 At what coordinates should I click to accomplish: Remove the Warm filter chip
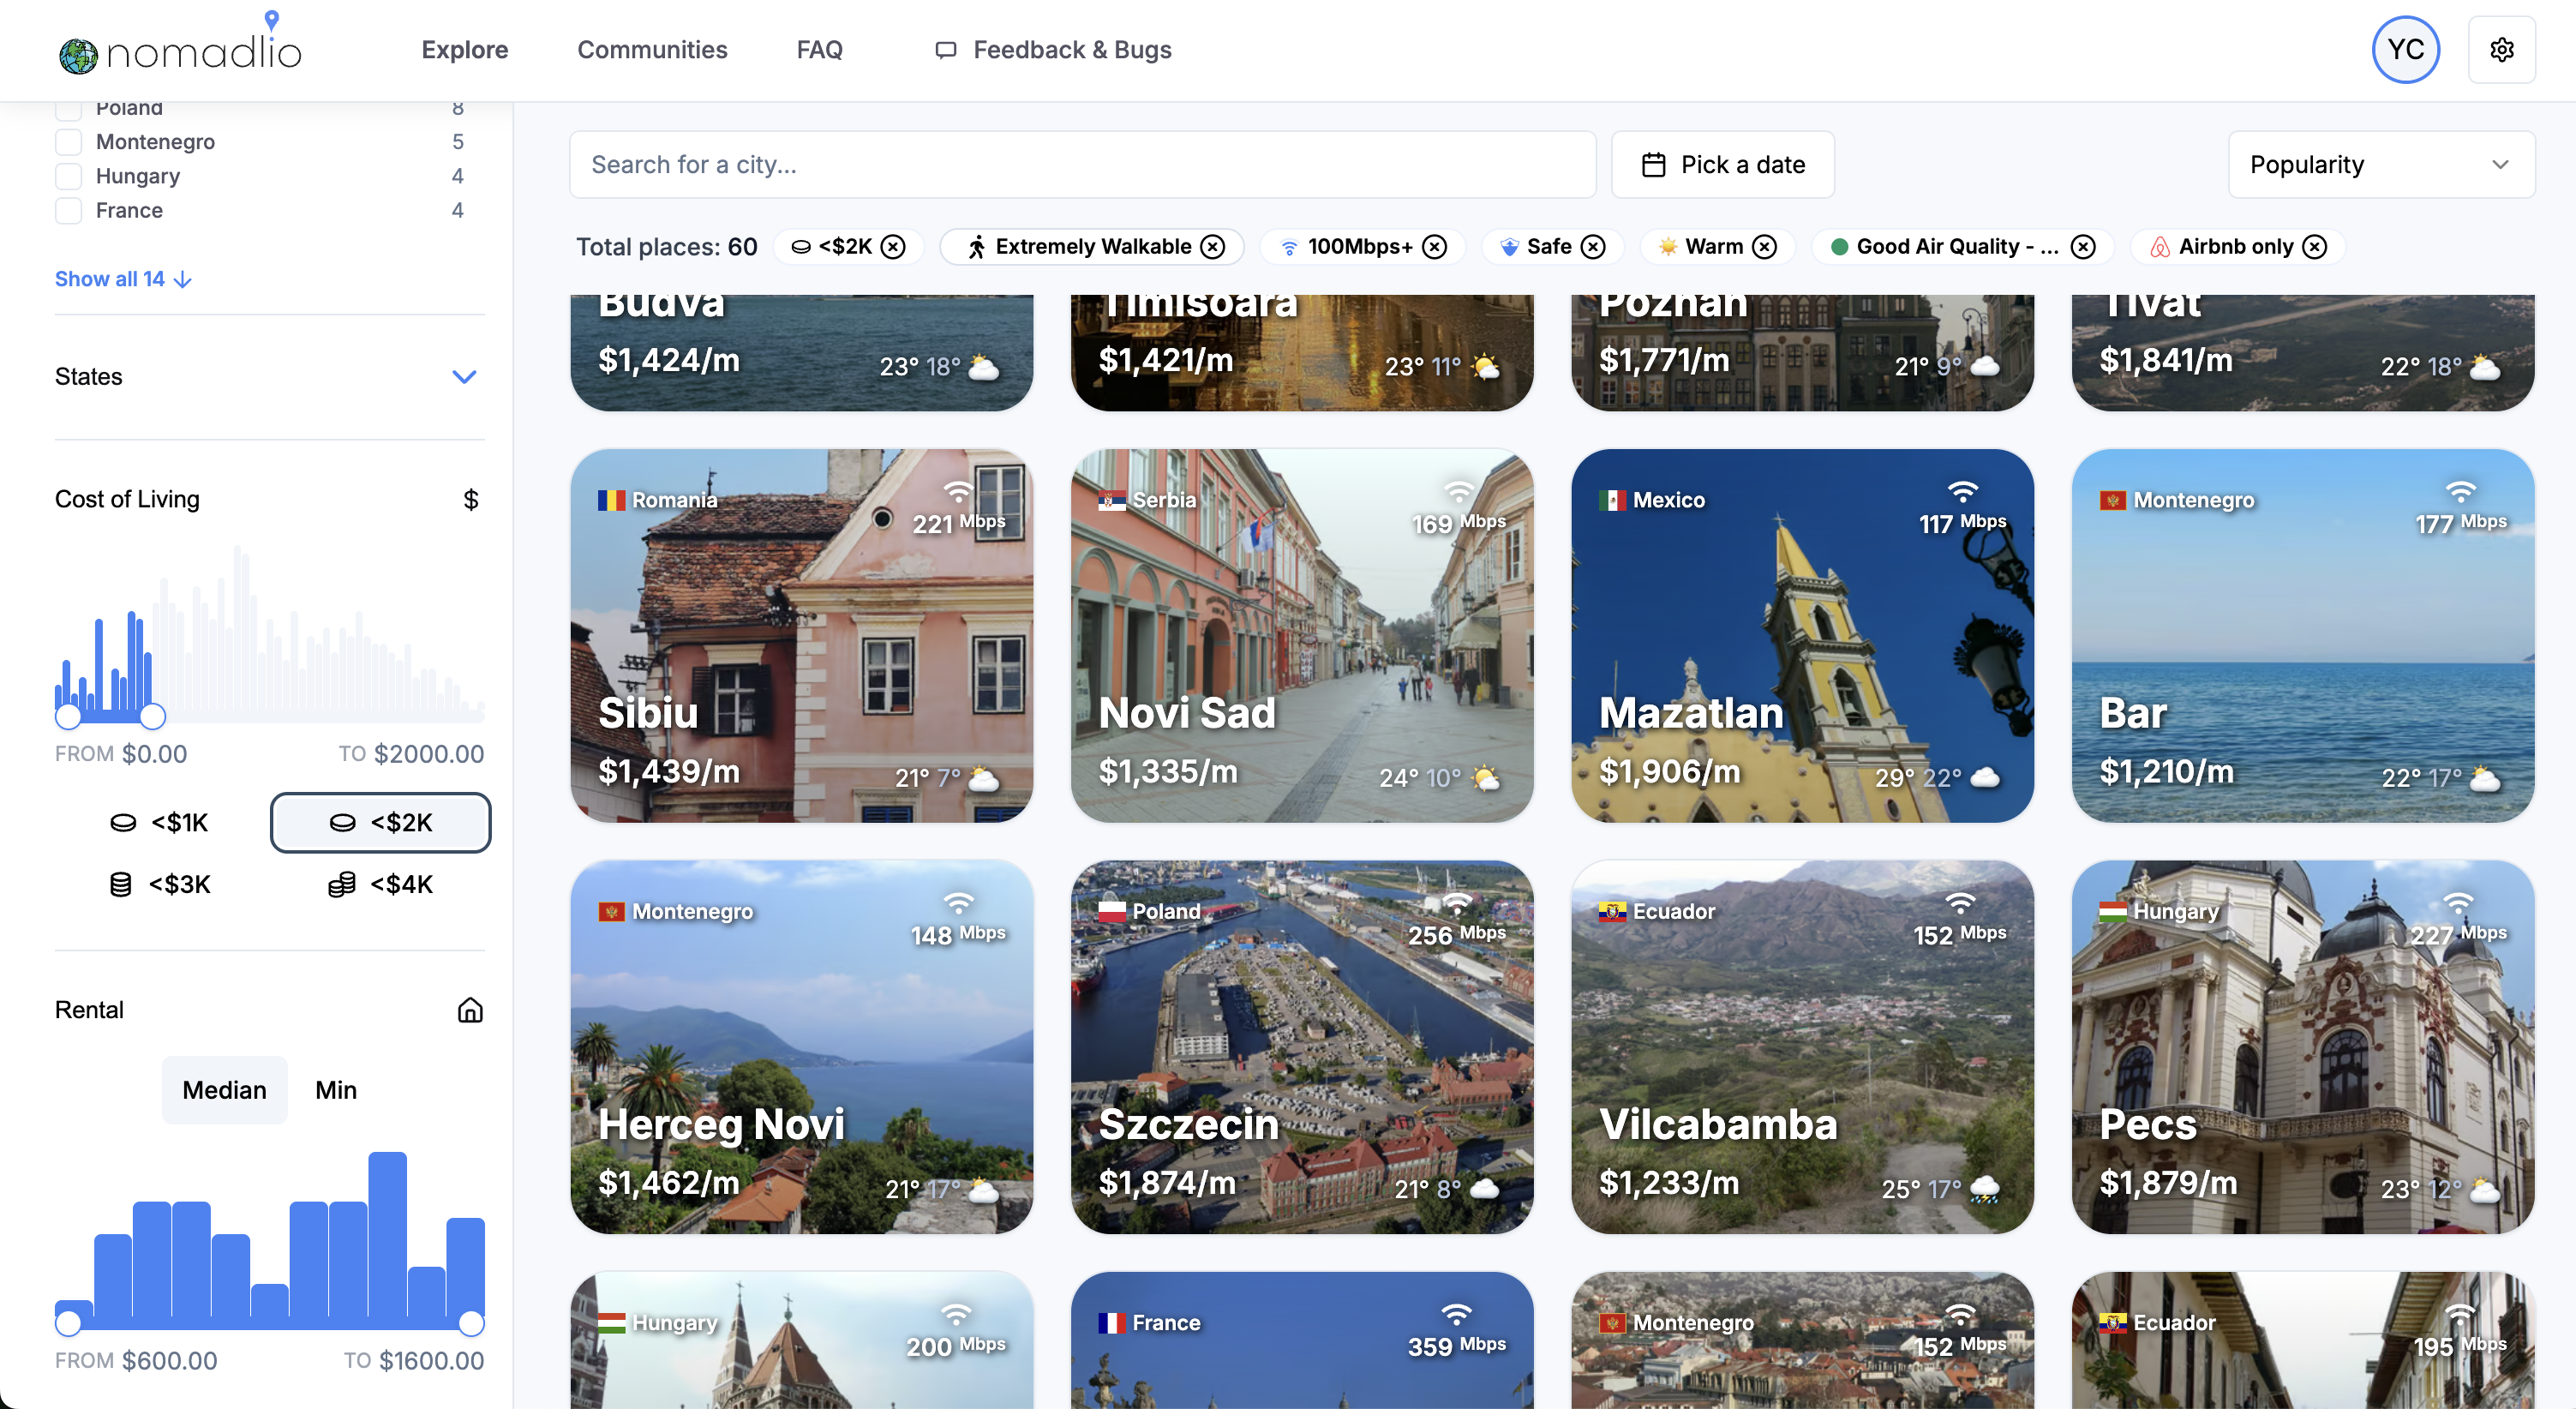[x=1765, y=247]
